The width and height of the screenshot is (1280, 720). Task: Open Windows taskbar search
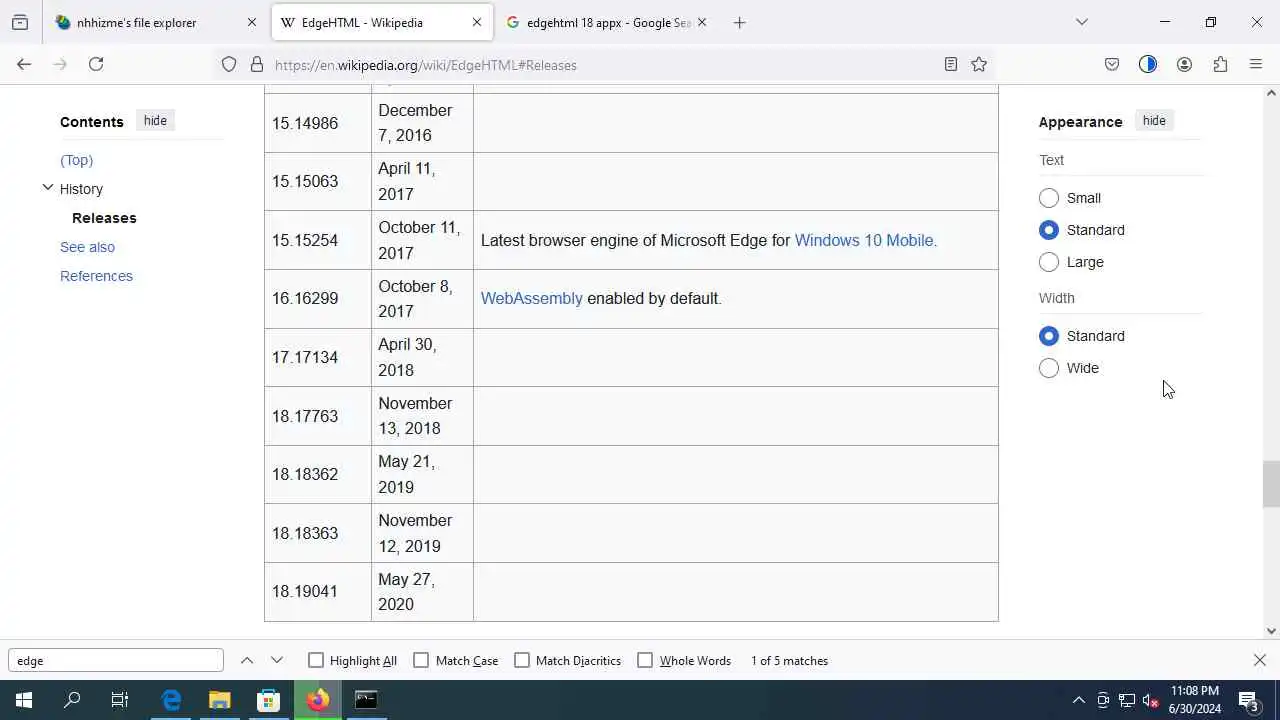(x=72, y=700)
